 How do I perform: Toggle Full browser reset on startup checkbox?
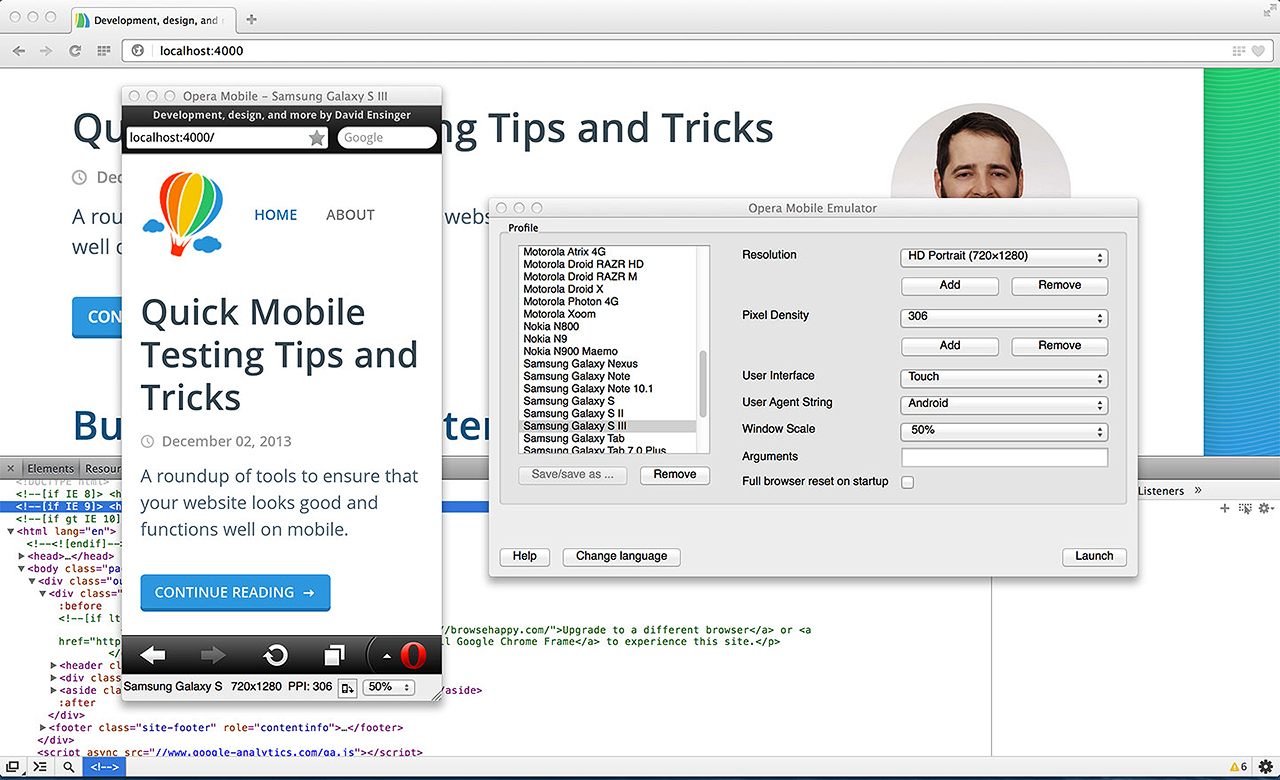click(908, 482)
